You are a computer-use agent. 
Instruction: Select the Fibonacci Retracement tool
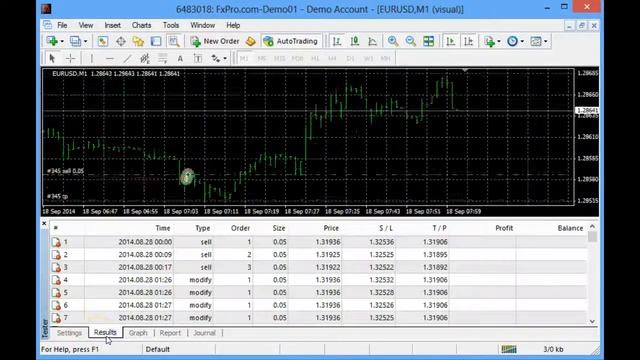click(162, 58)
